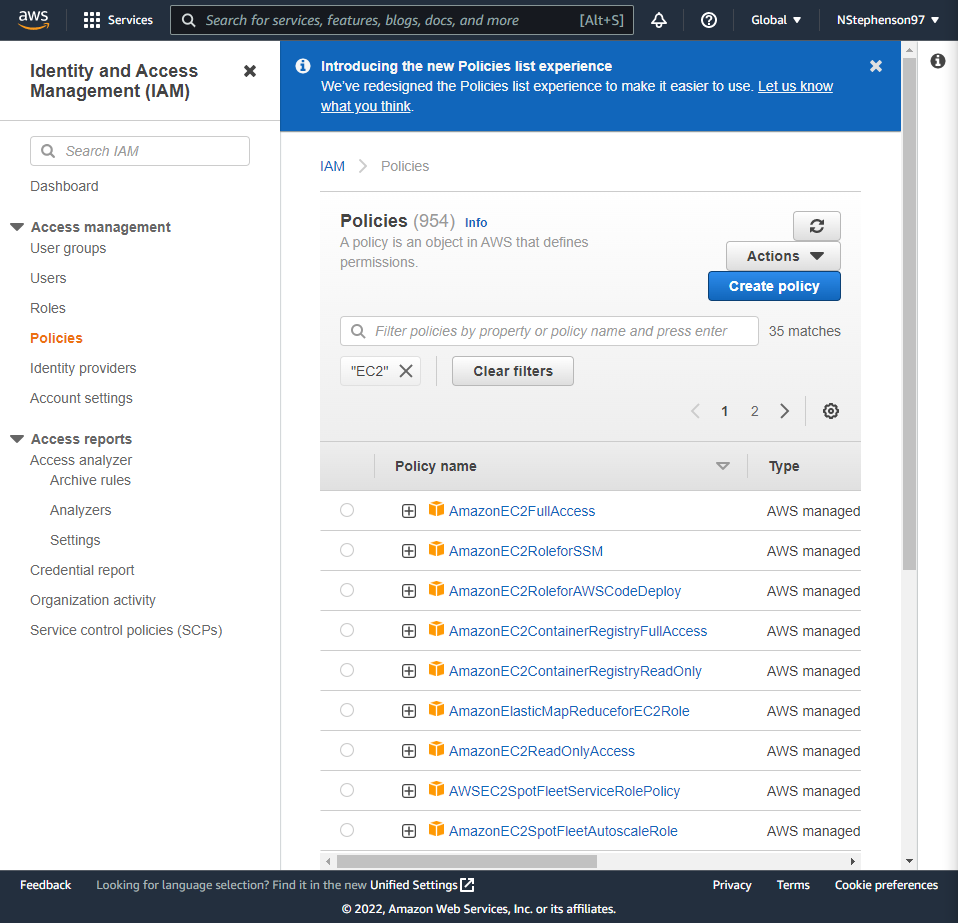The width and height of the screenshot is (958, 923).
Task: Click the vertical scrollbar of the page
Action: 909,314
